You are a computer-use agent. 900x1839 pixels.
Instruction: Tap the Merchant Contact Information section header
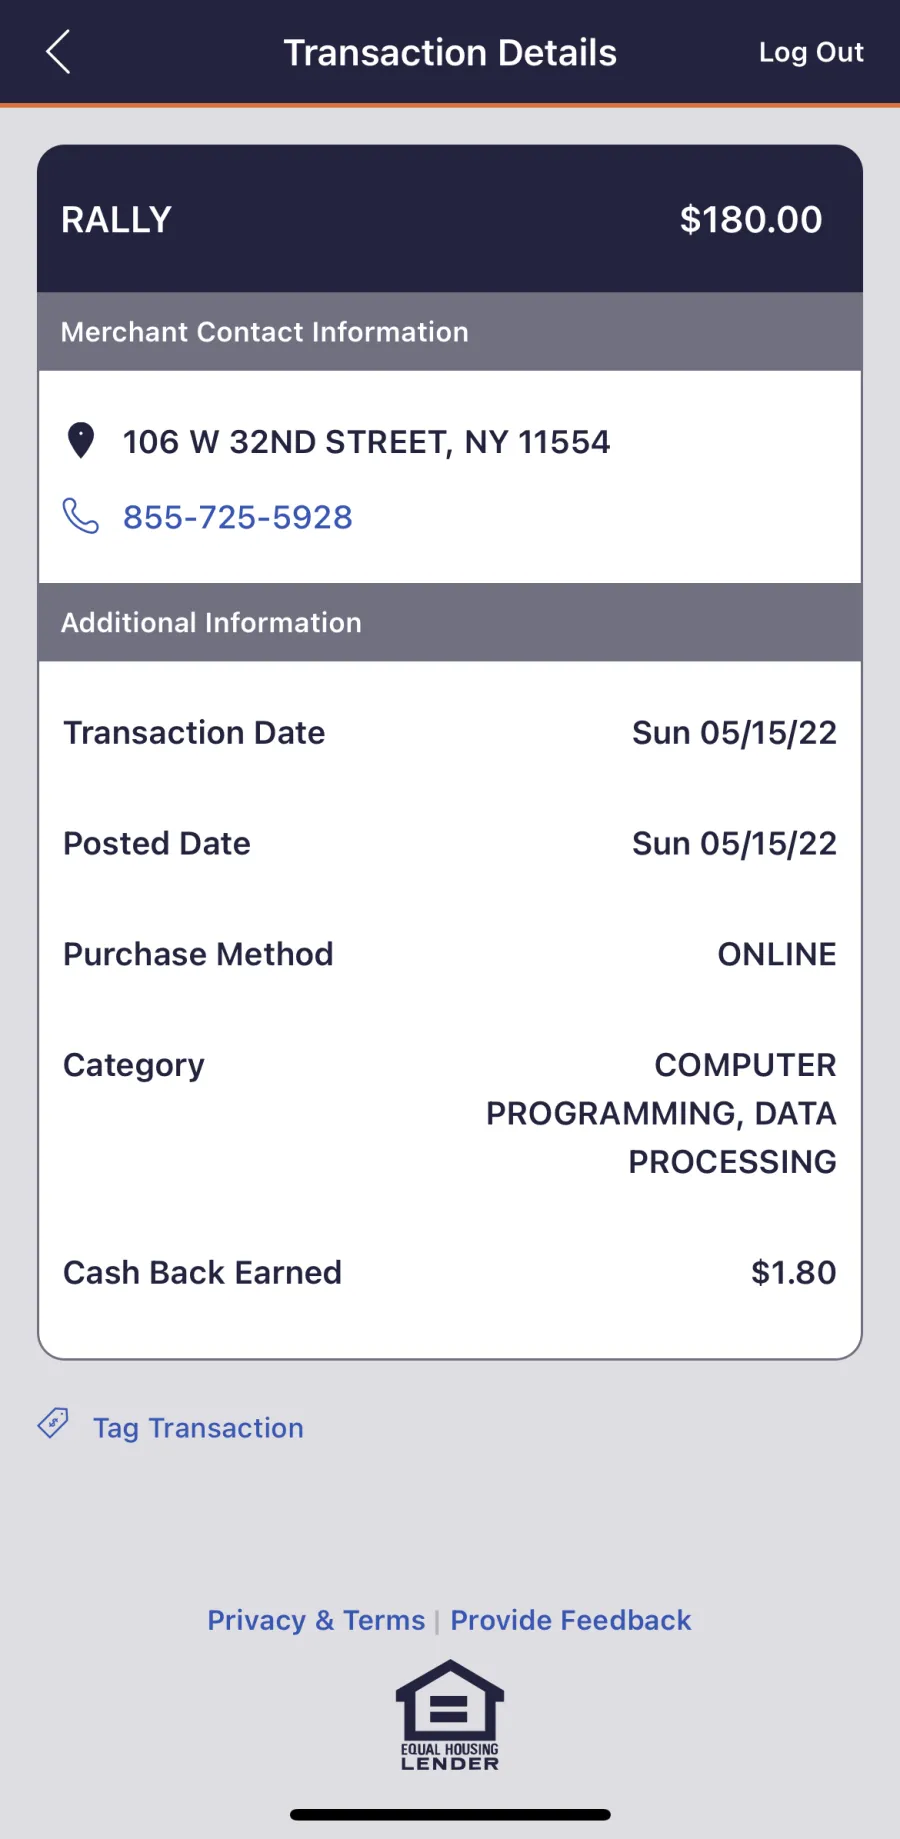(265, 332)
